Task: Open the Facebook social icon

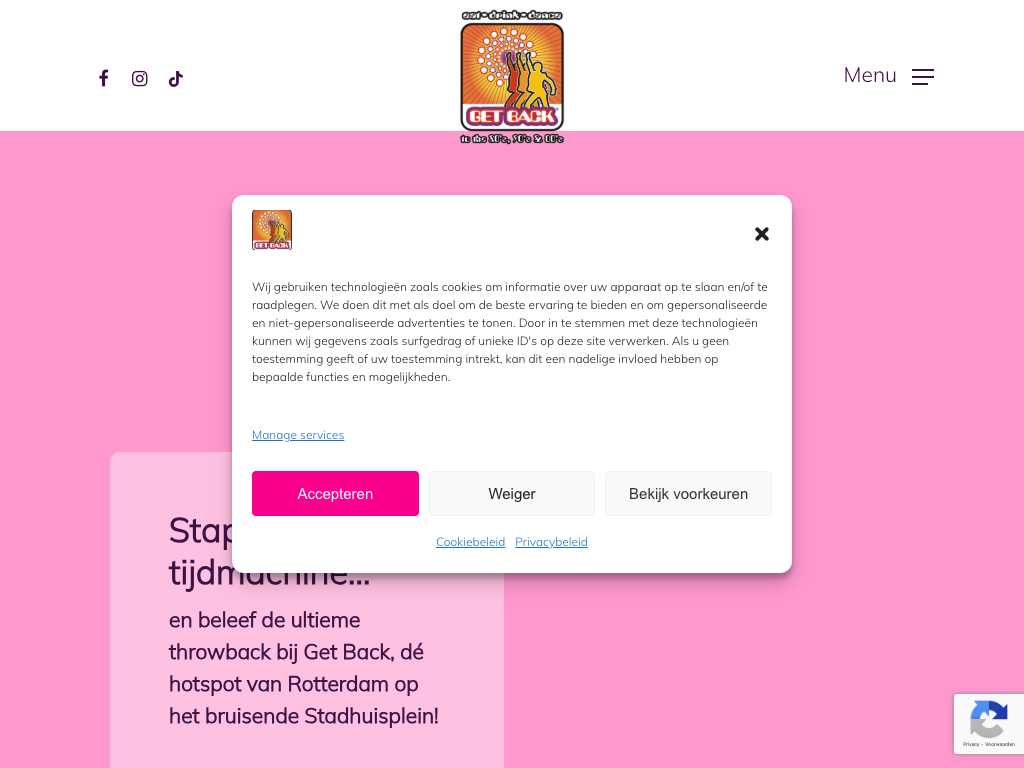Action: click(104, 78)
